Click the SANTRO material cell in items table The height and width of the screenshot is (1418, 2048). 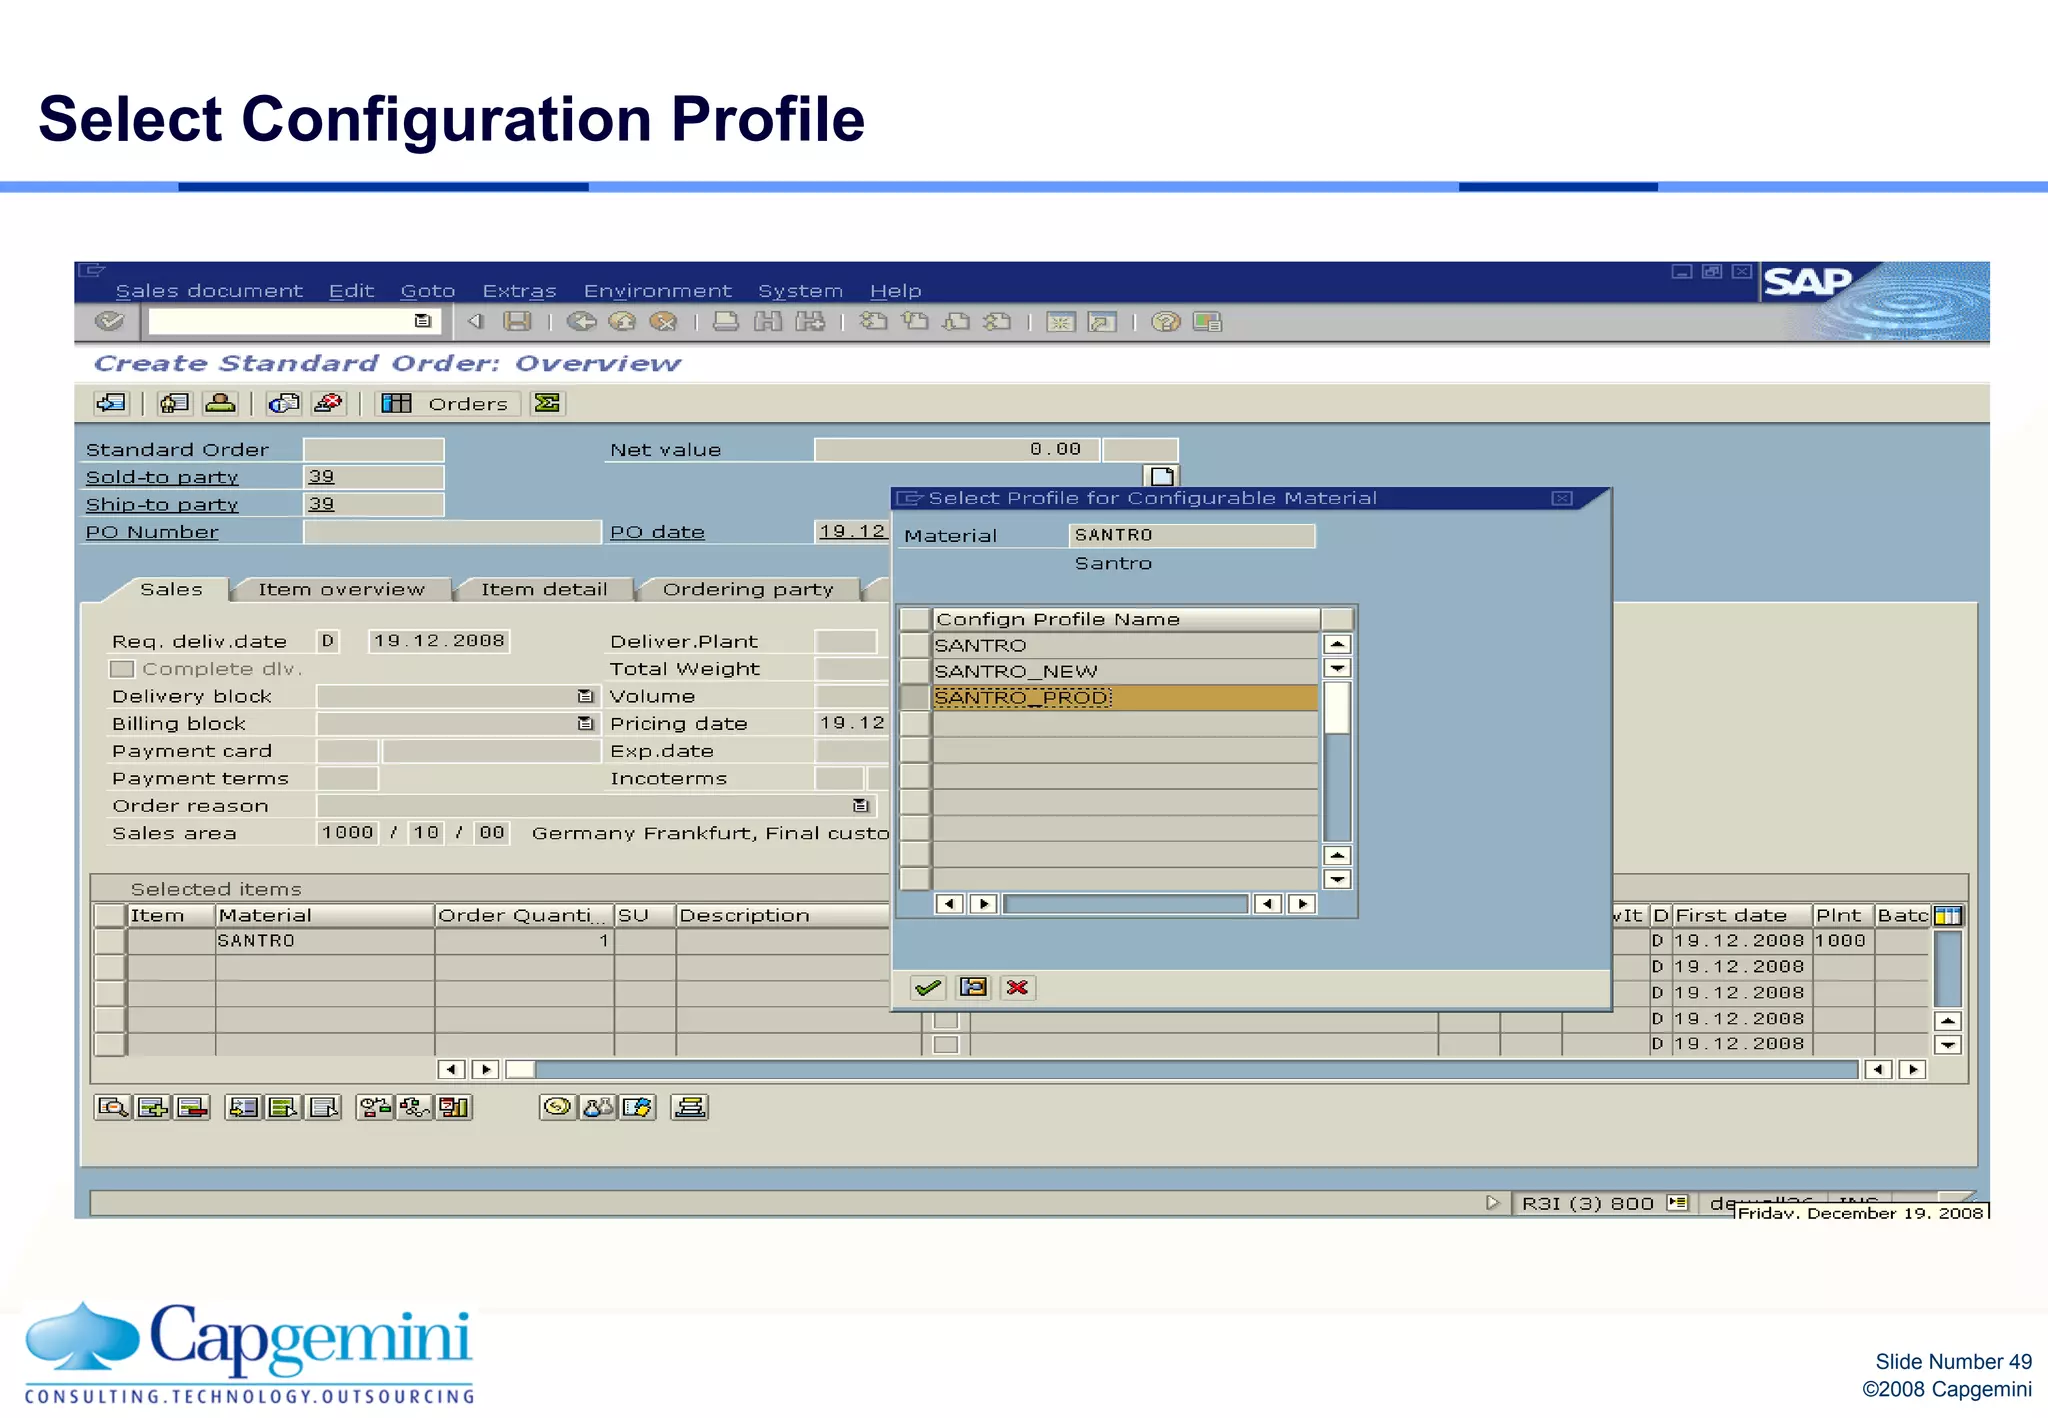click(x=325, y=941)
